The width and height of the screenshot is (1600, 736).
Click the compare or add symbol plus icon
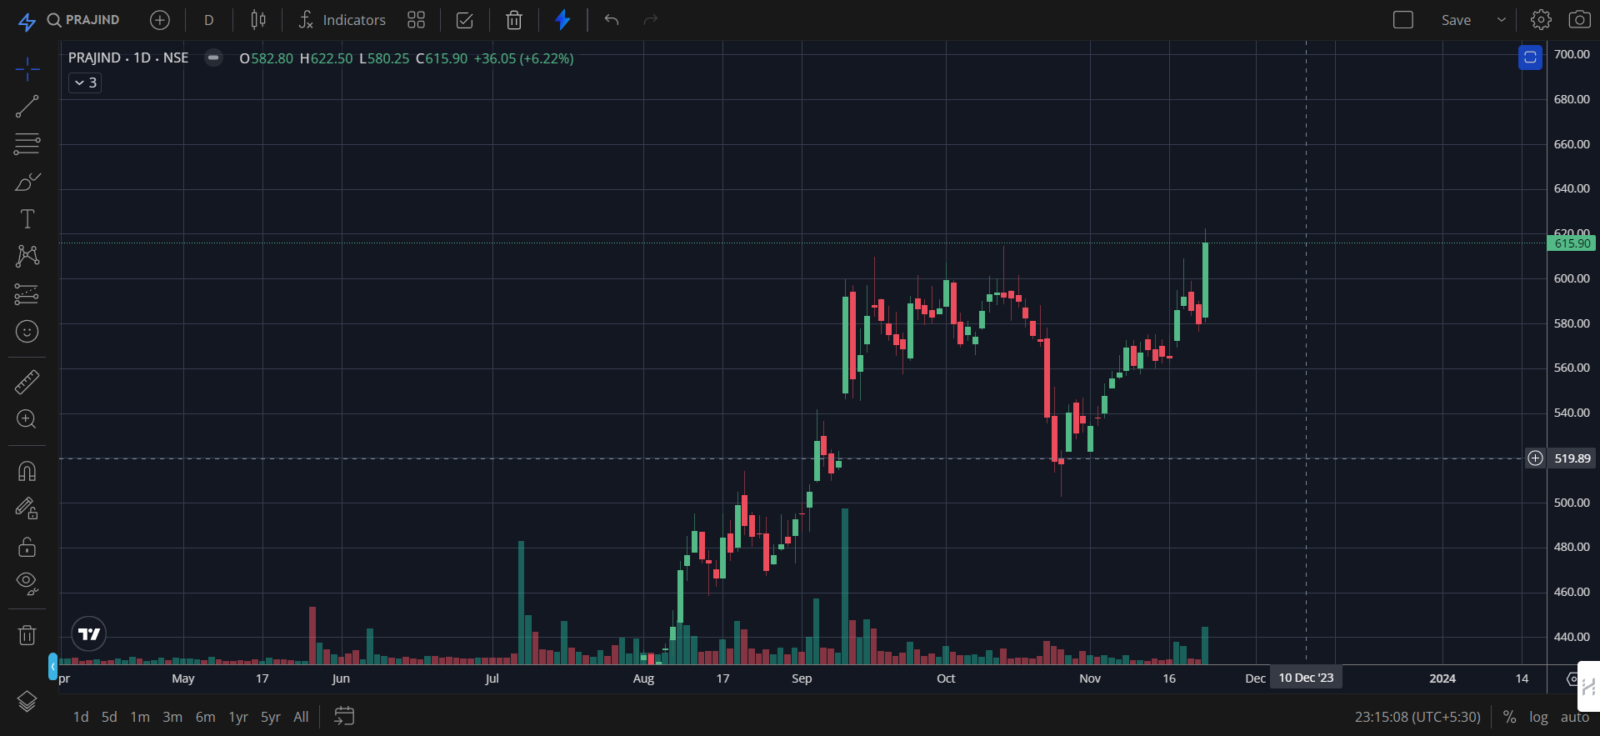pyautogui.click(x=160, y=20)
